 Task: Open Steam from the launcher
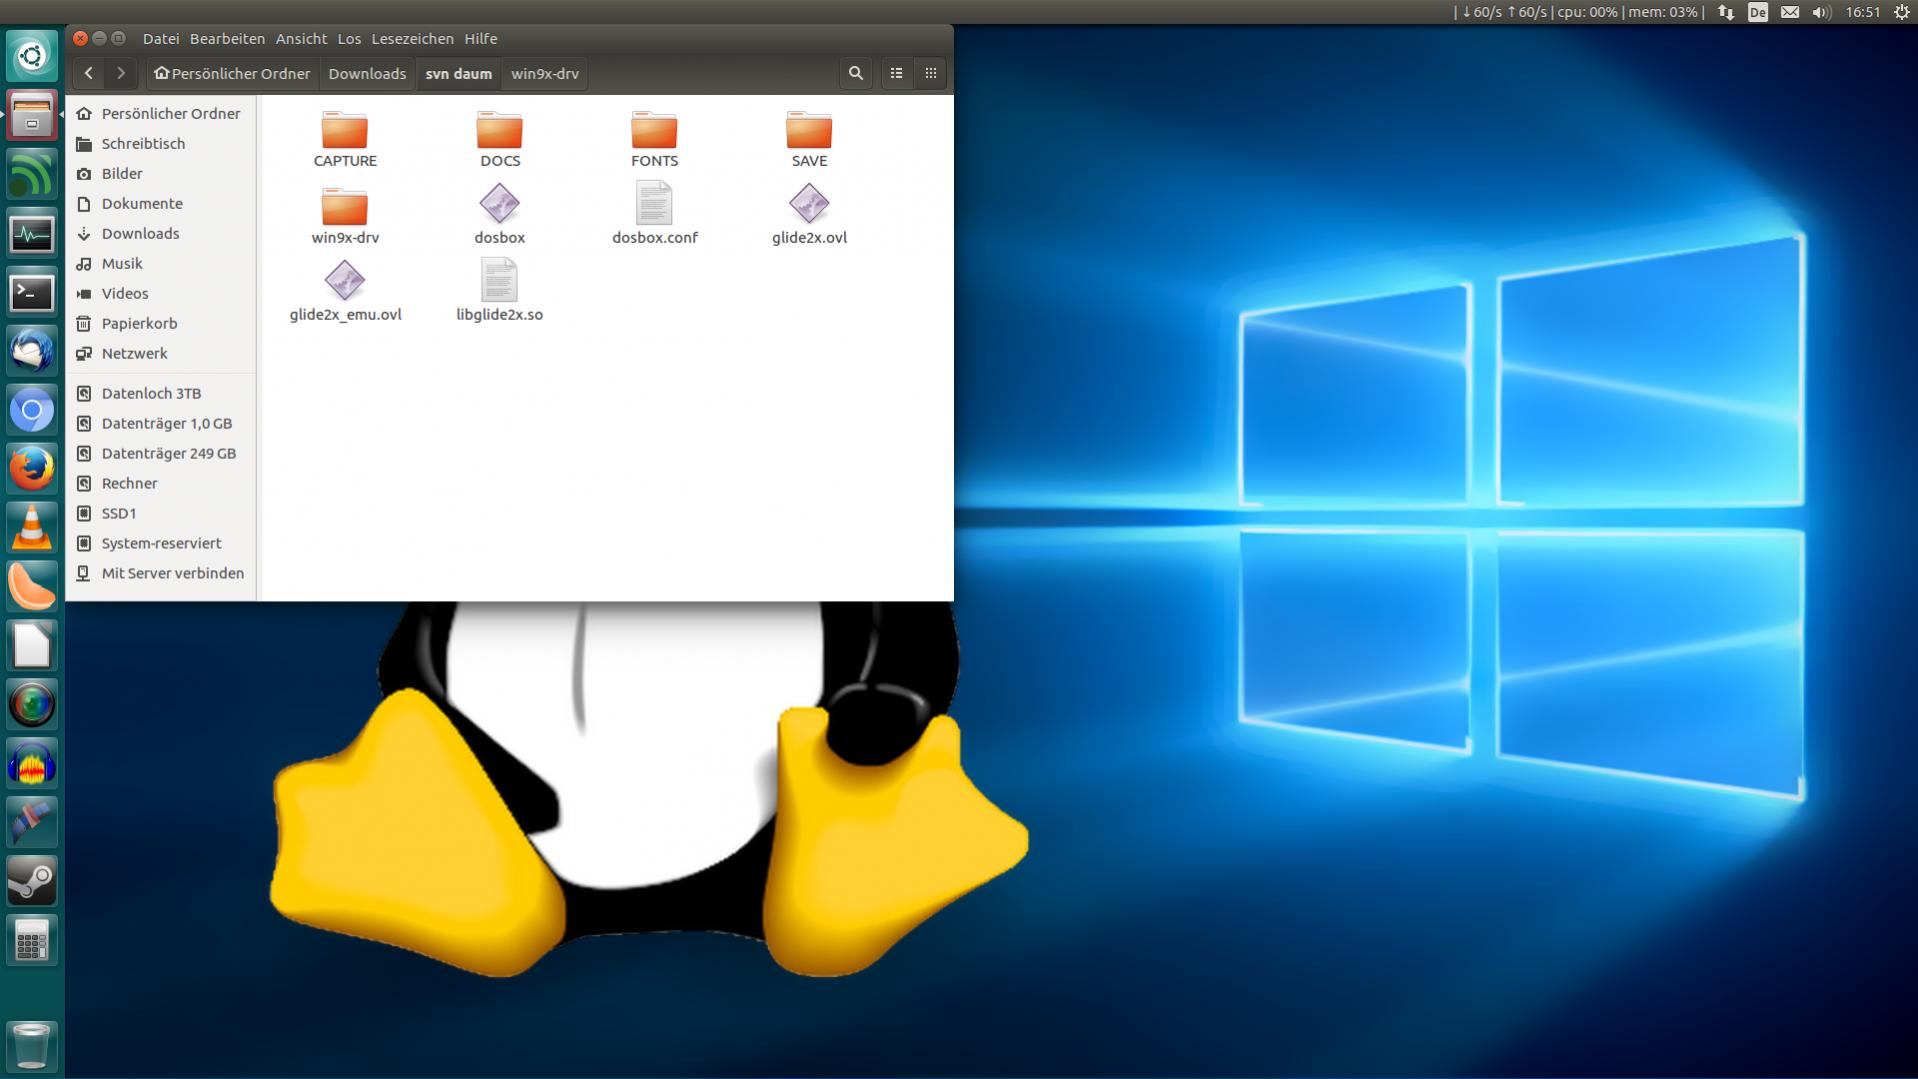[32, 881]
